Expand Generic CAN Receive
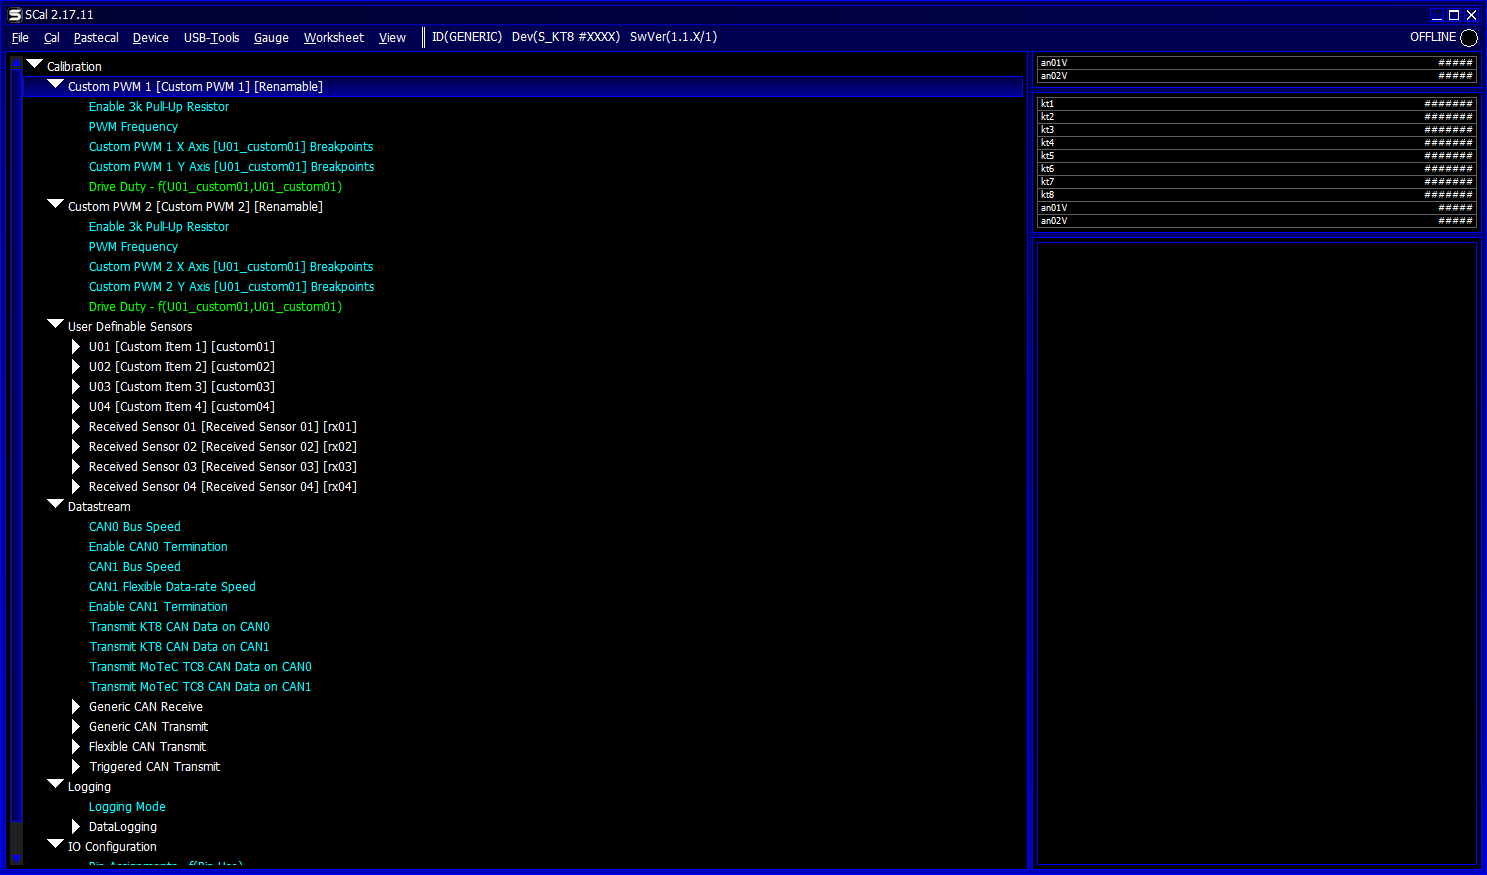This screenshot has width=1487, height=875. (76, 707)
